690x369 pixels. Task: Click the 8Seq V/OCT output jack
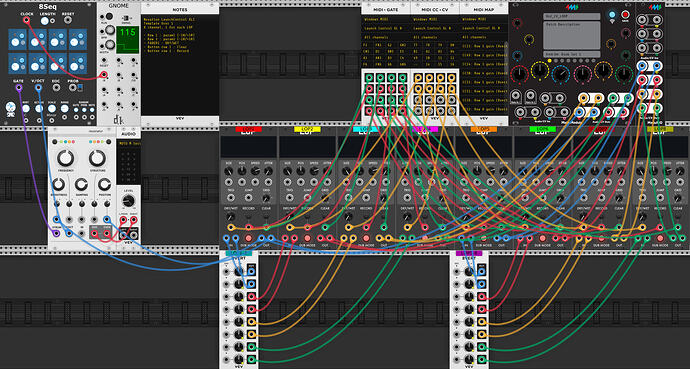(x=38, y=88)
